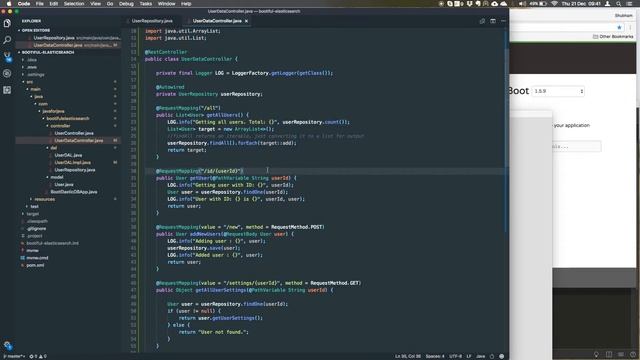This screenshot has width=640, height=360.
Task: Open the Apple menu
Action: pos(8,3)
